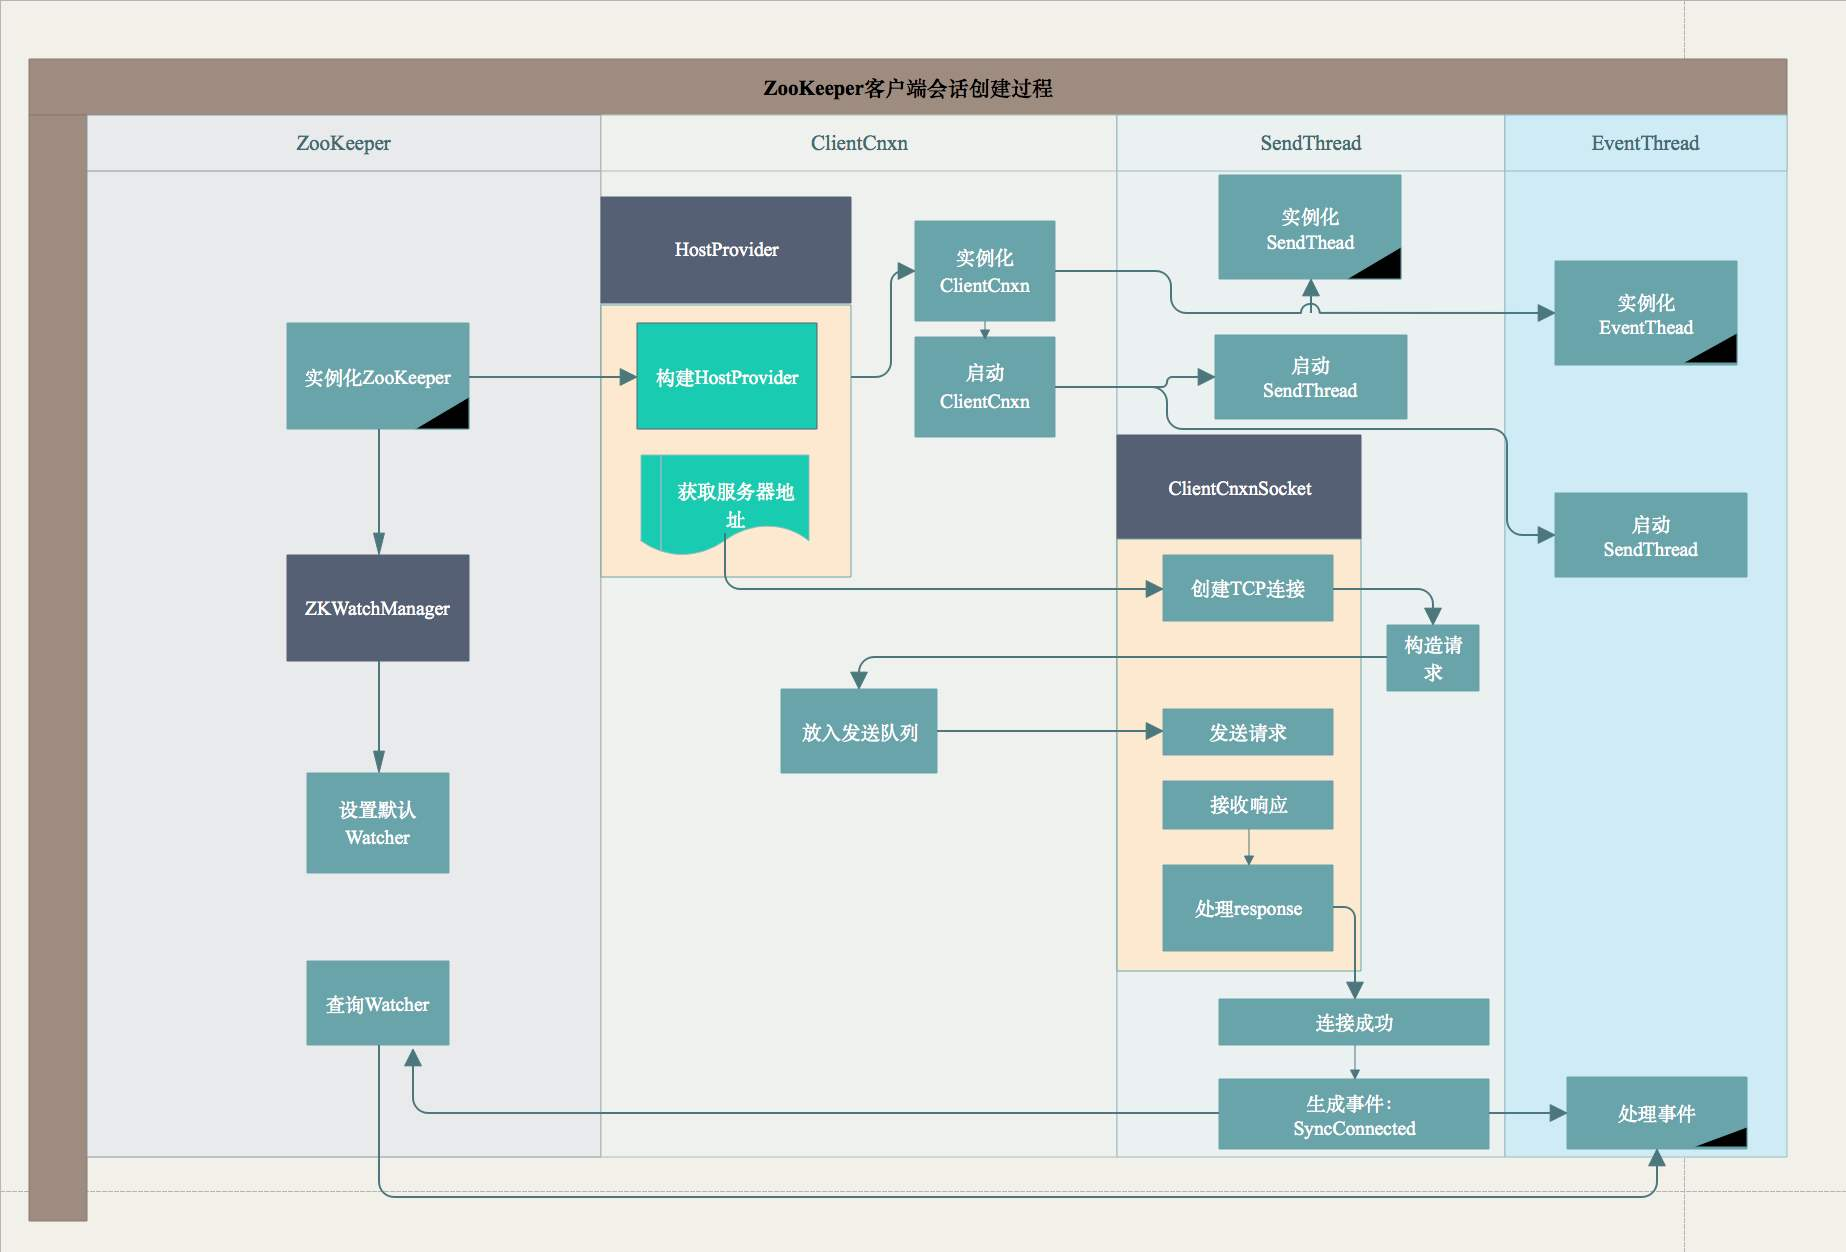1846x1252 pixels.
Task: Select the 接收响应 node
Action: (x=1248, y=805)
